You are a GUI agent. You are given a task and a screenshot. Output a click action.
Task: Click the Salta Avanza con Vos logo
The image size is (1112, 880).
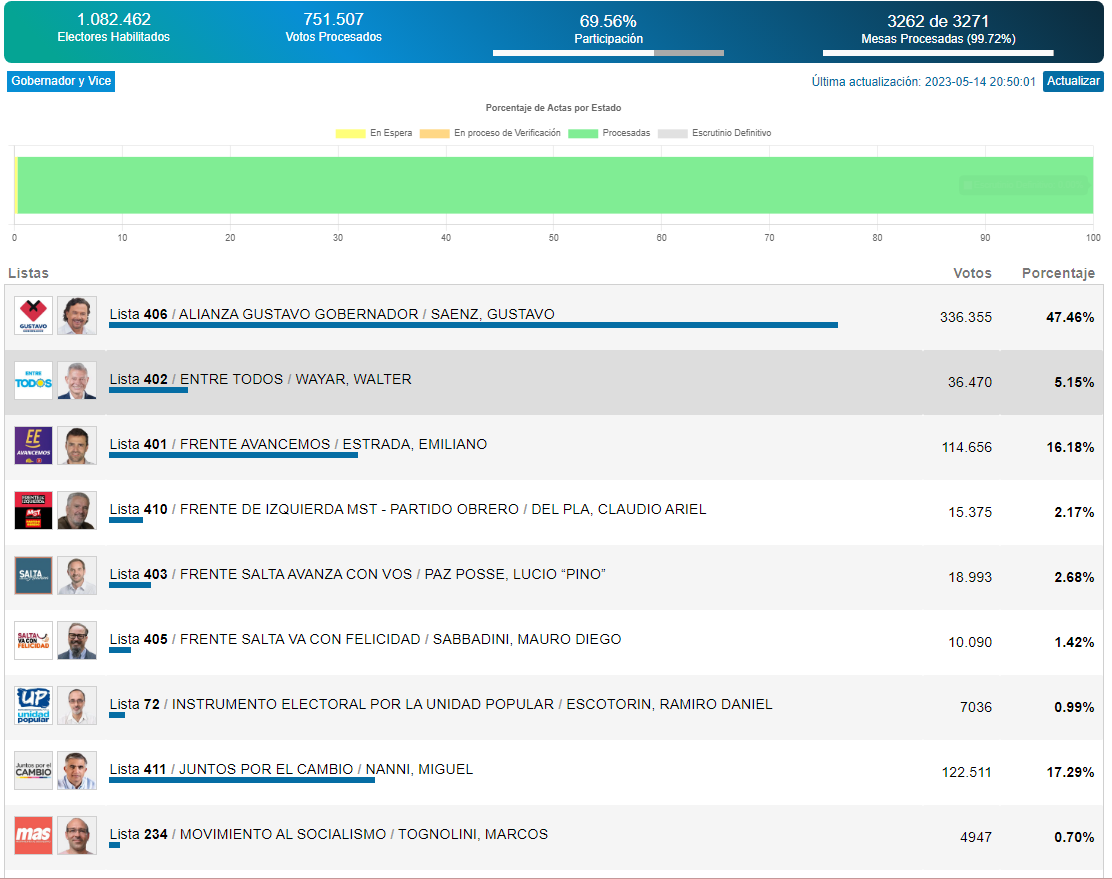pos(34,576)
